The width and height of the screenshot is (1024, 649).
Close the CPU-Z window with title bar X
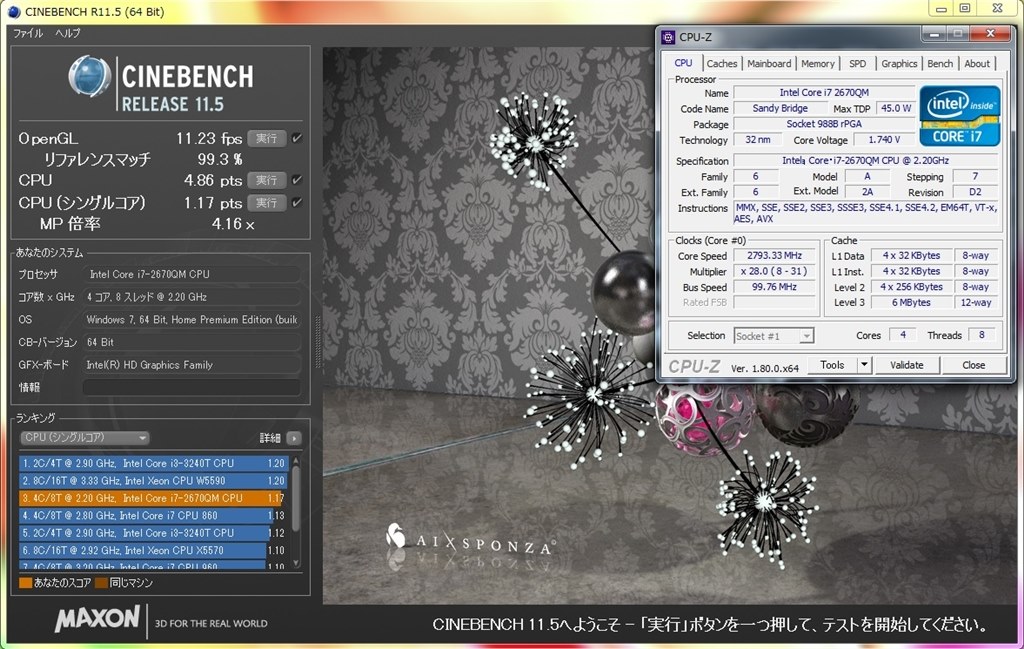(990, 34)
